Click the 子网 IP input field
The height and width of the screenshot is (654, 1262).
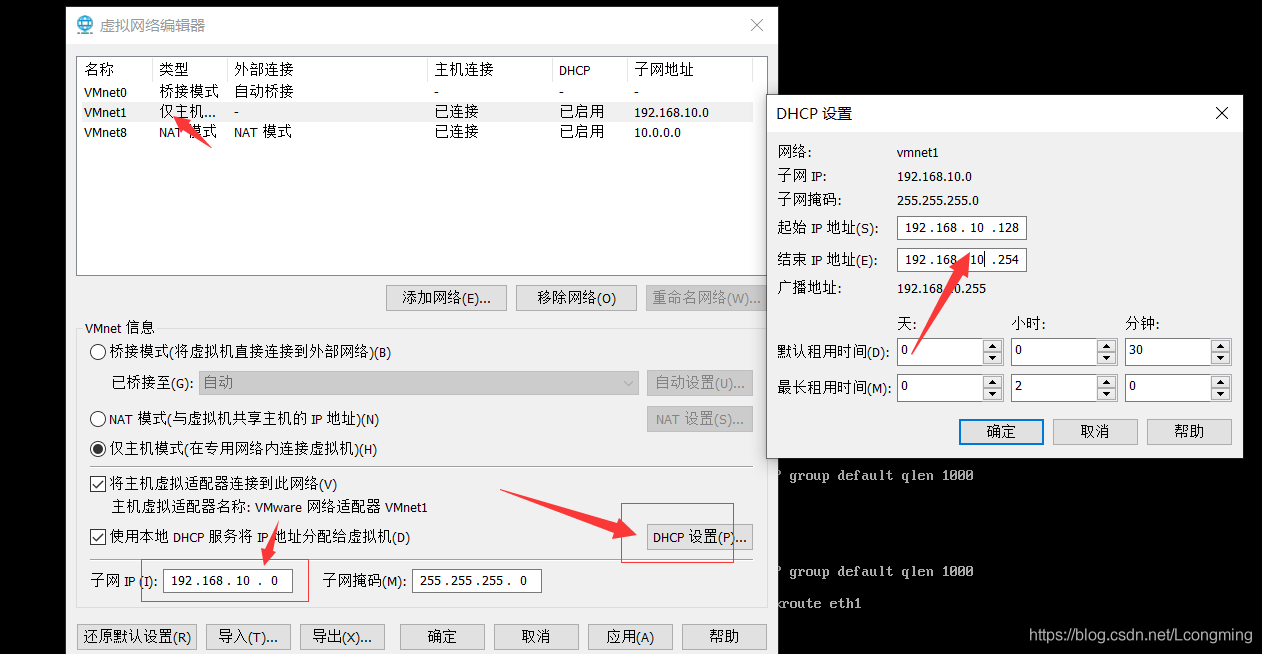click(x=228, y=581)
